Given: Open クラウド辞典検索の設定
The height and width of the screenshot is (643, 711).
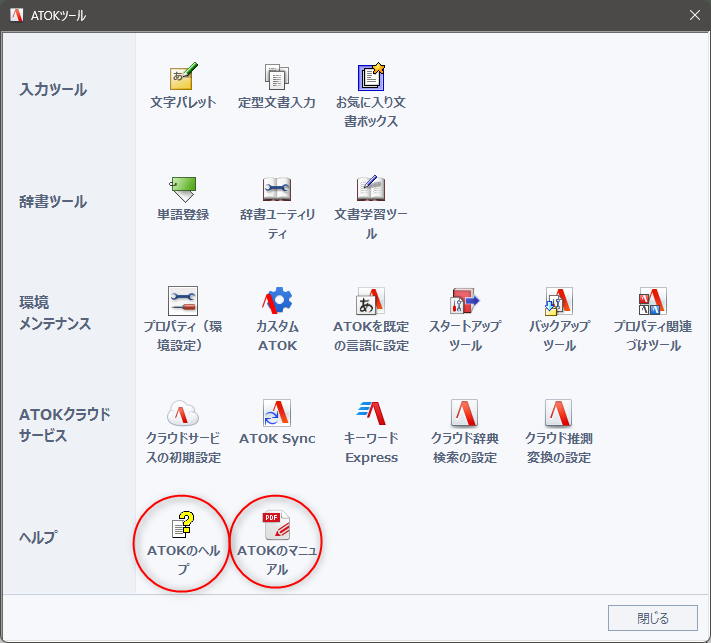Looking at the screenshot, I should 465,432.
